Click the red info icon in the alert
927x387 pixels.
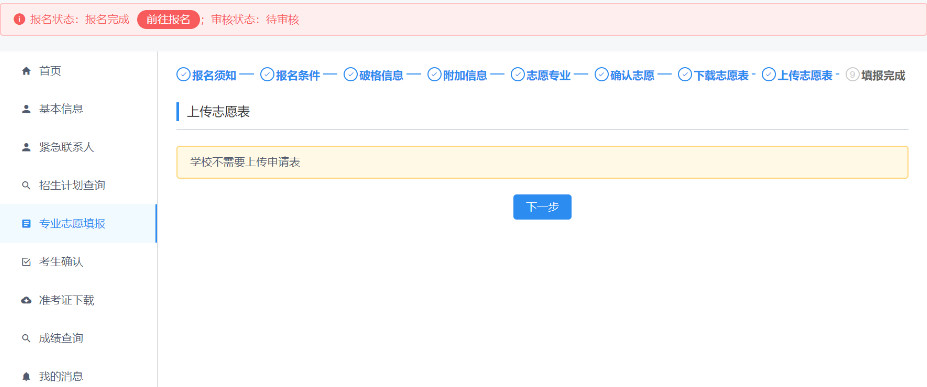(20, 19)
